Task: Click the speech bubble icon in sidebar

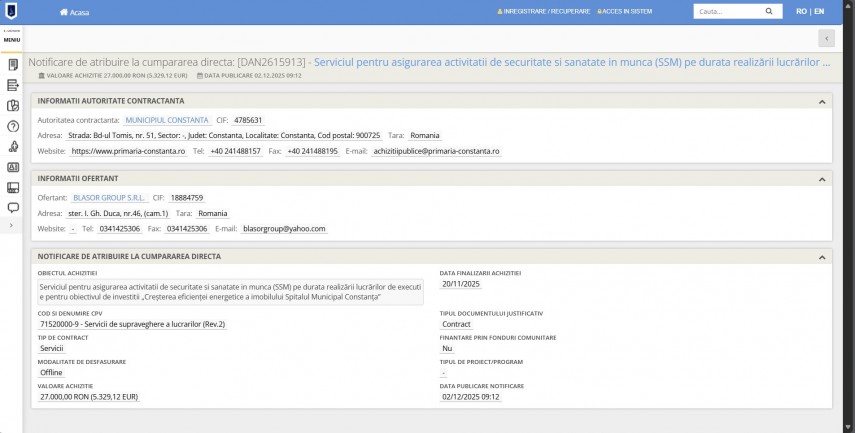Action: [x=13, y=208]
